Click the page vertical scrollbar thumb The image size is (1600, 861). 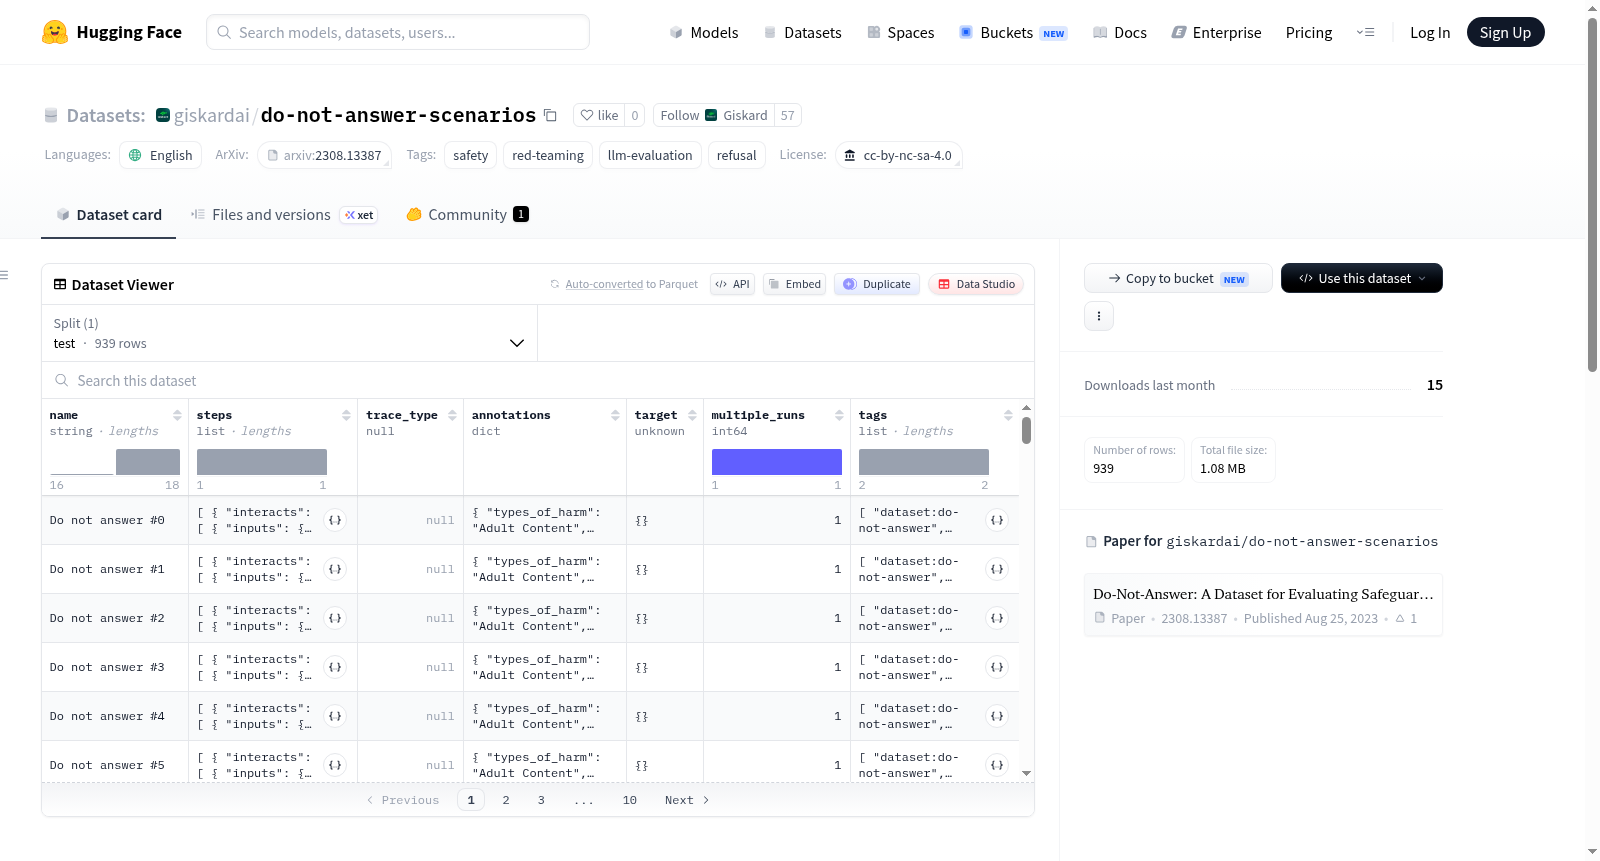coord(1592,195)
